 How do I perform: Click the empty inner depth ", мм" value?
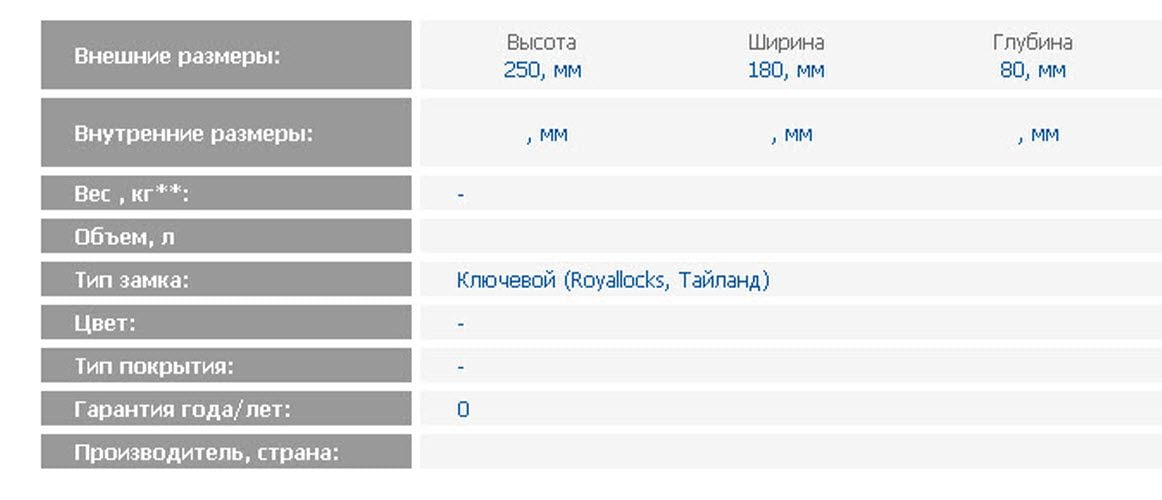click(1038, 135)
